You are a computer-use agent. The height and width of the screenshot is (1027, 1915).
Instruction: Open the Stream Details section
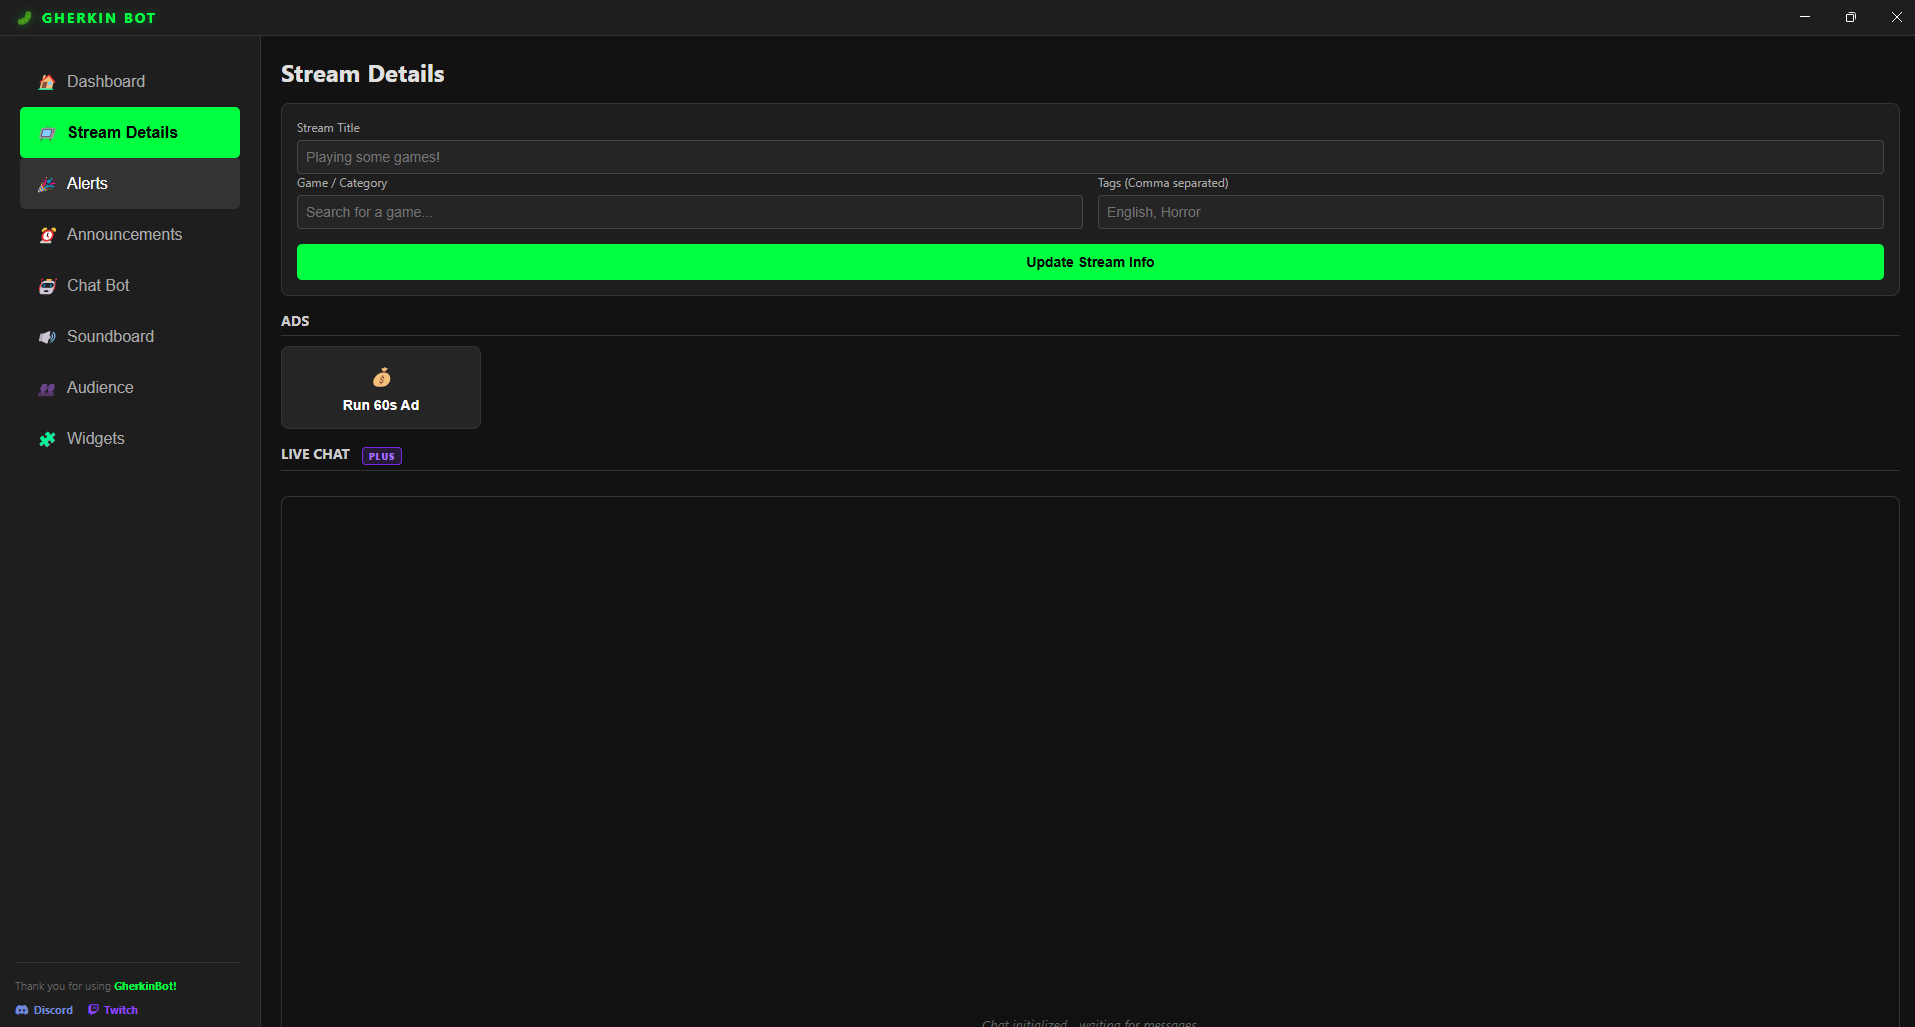tap(129, 132)
